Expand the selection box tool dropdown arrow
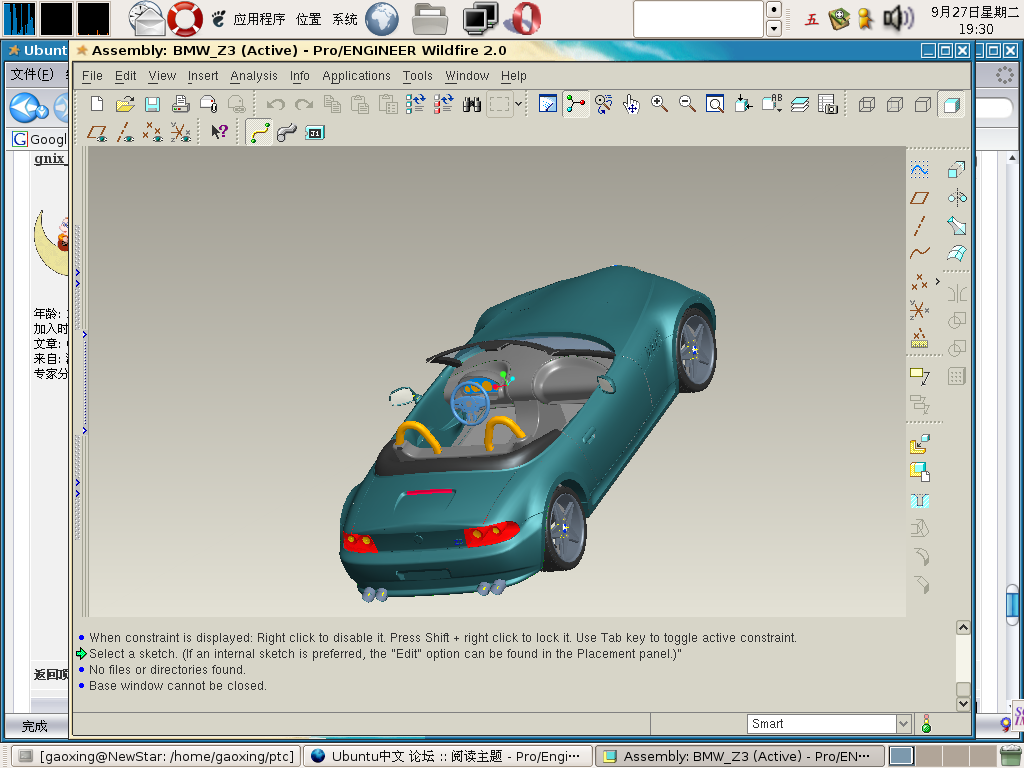Screen dimensions: 1024x768 pyautogui.click(x=519, y=104)
